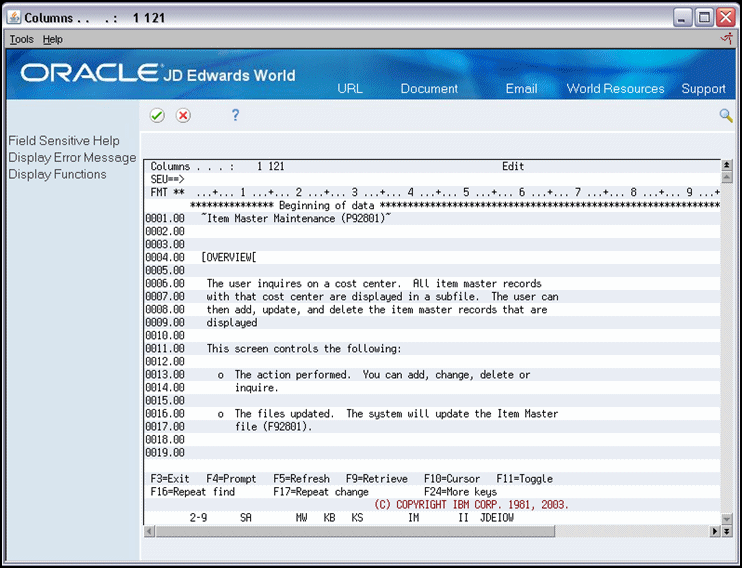Click the red X cancel icon

(183, 115)
